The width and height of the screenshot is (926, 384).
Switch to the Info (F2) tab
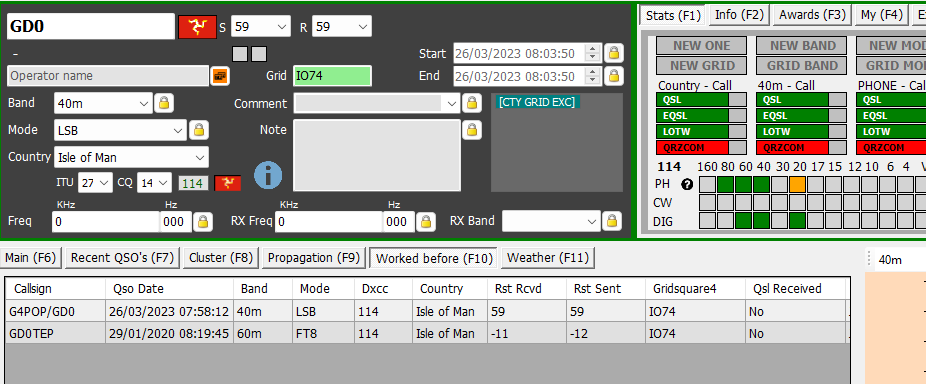pos(739,15)
